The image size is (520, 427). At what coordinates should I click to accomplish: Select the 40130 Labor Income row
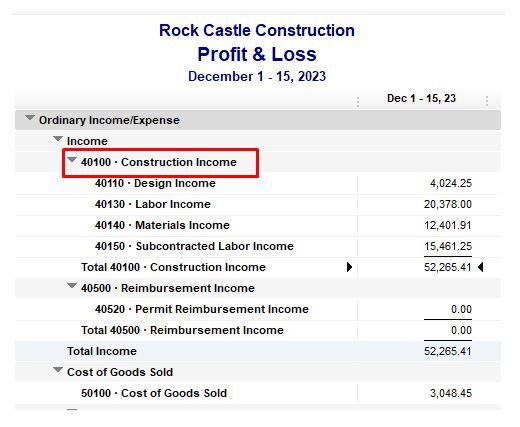point(257,204)
